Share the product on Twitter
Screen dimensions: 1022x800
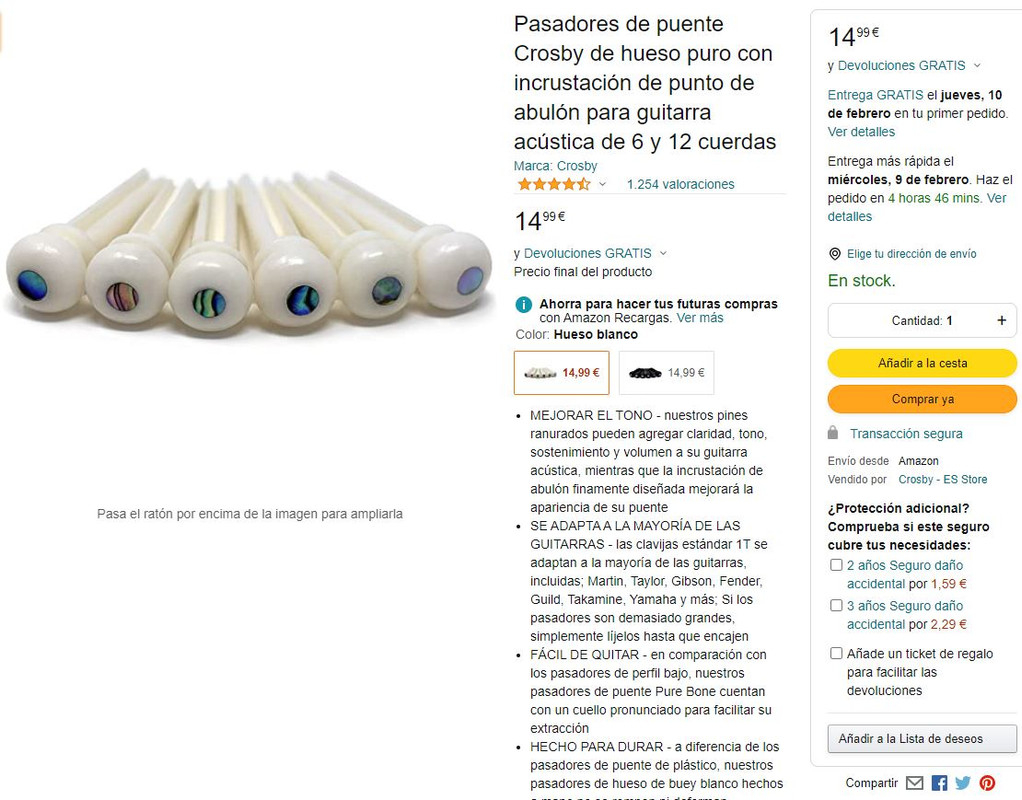(x=963, y=783)
